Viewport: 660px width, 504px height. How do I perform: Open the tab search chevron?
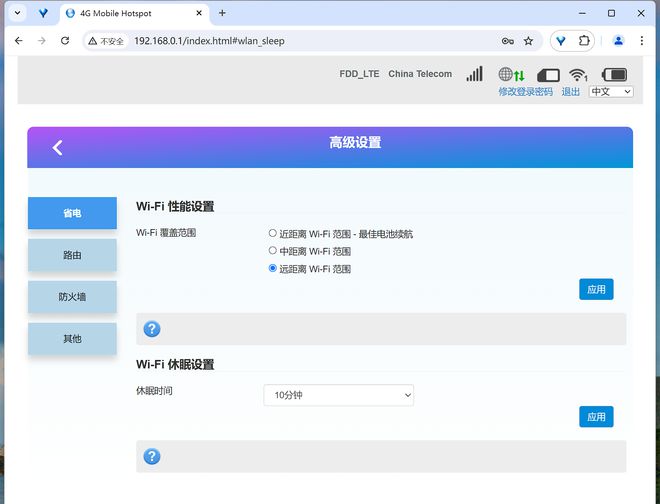click(17, 13)
